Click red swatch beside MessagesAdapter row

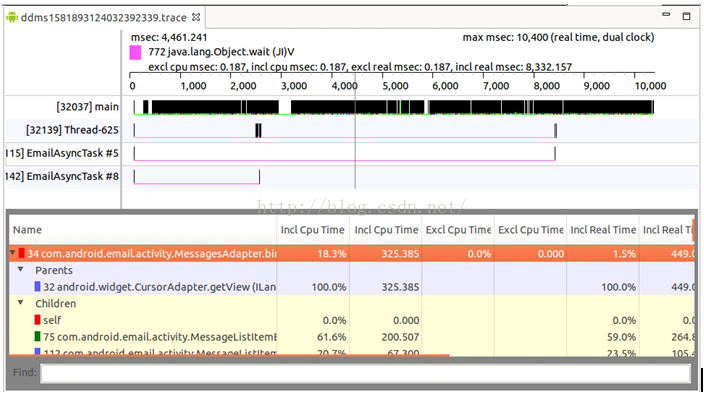(22, 254)
